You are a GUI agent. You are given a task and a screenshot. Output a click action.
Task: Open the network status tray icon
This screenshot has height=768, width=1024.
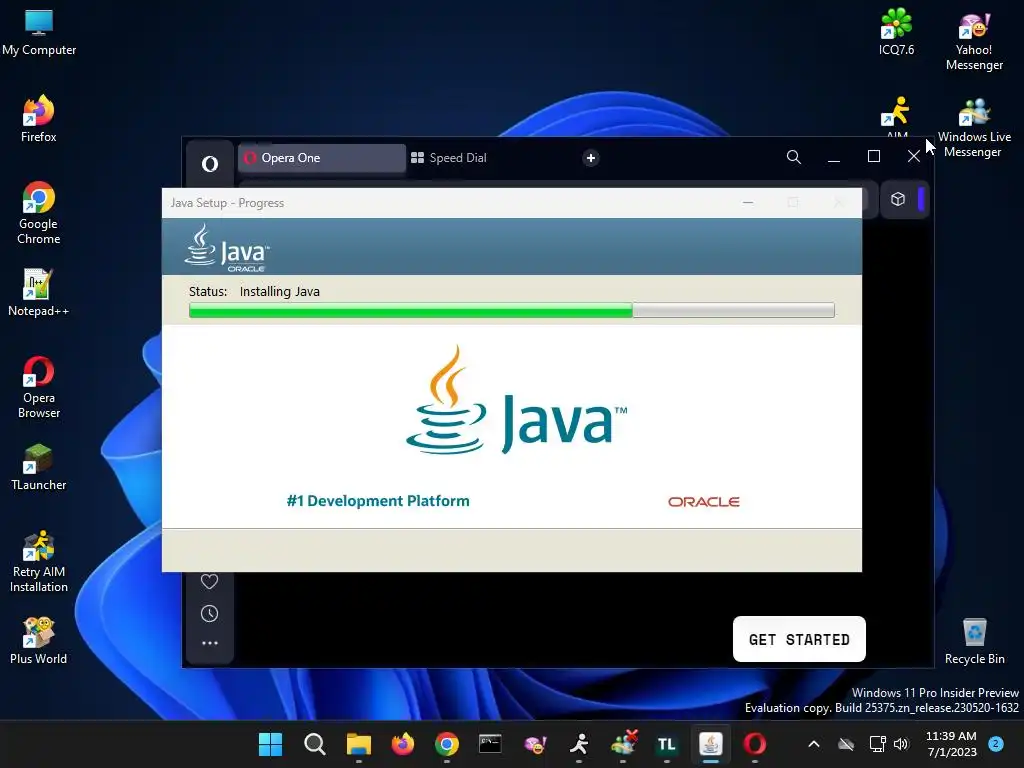click(x=877, y=744)
